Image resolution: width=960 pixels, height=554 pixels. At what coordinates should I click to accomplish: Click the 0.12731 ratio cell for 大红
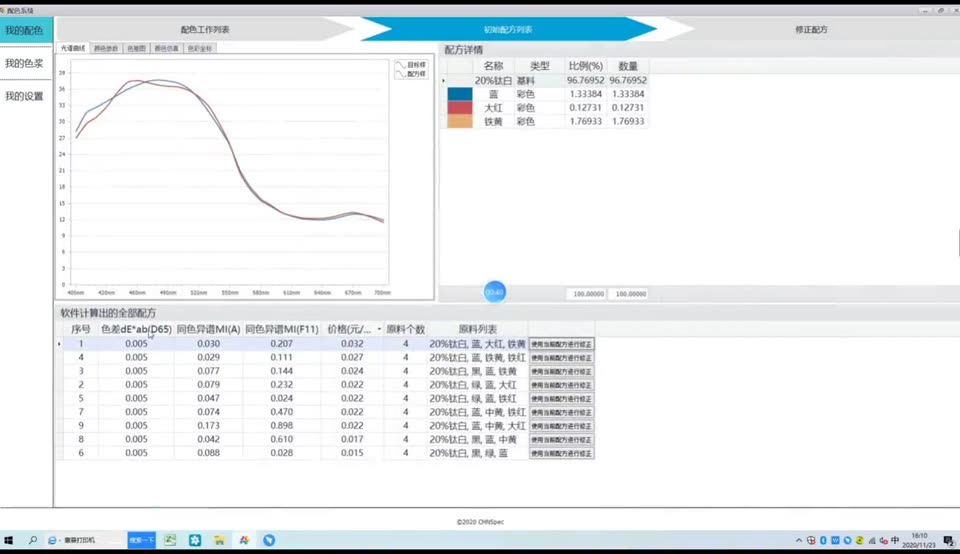pos(585,108)
